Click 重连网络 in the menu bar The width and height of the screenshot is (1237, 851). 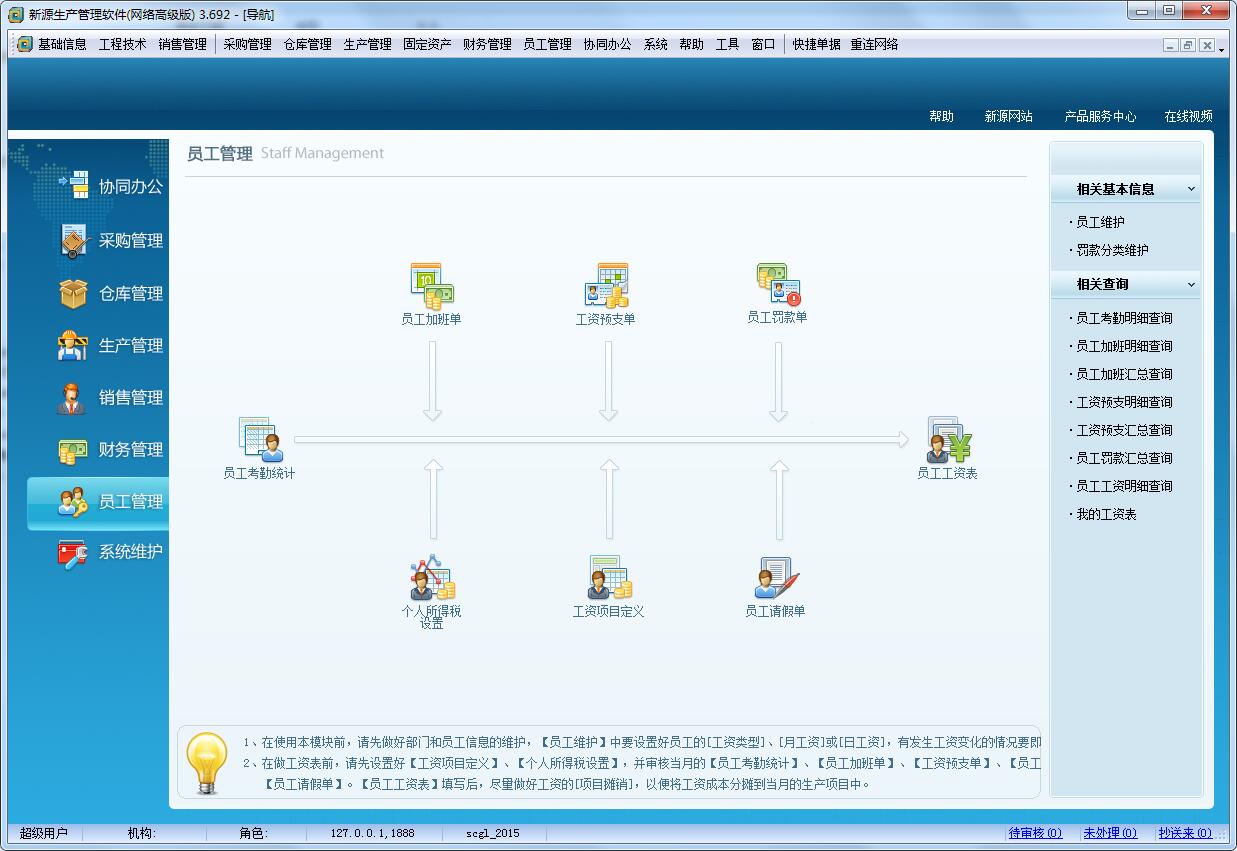click(x=874, y=44)
